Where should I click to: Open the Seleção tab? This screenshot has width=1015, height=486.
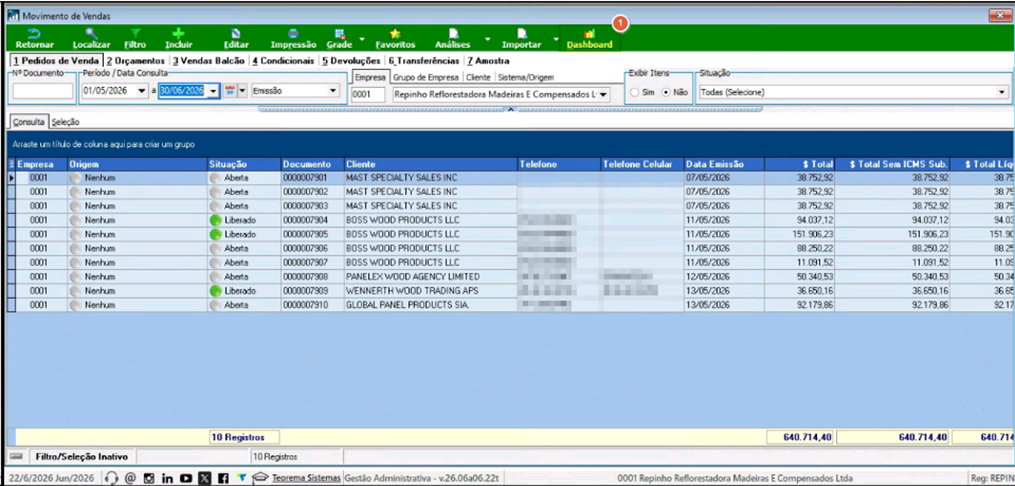point(65,121)
